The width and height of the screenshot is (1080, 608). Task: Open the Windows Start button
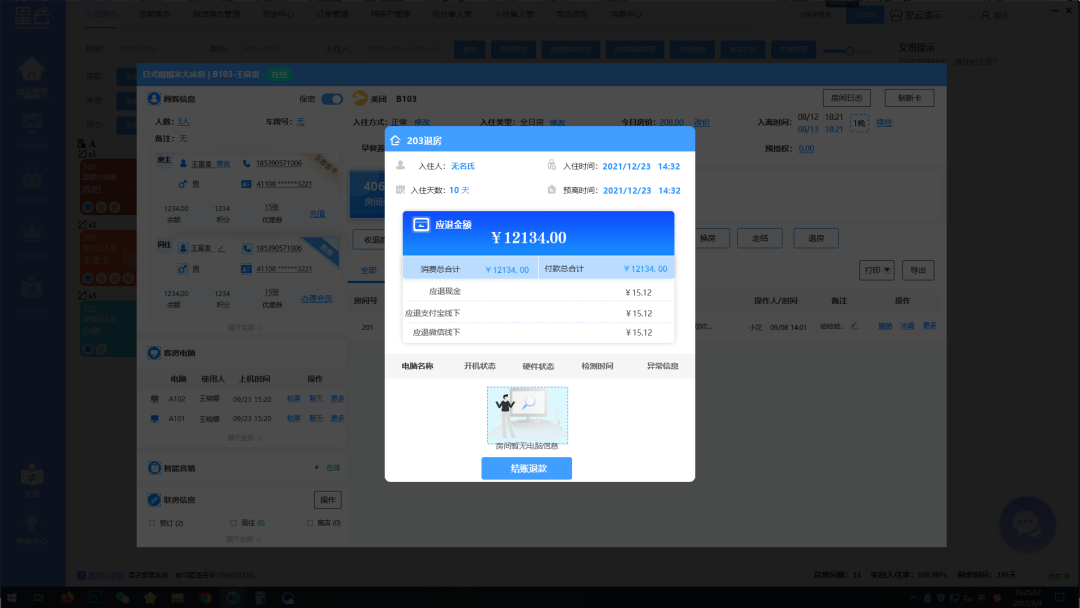[x=12, y=598]
